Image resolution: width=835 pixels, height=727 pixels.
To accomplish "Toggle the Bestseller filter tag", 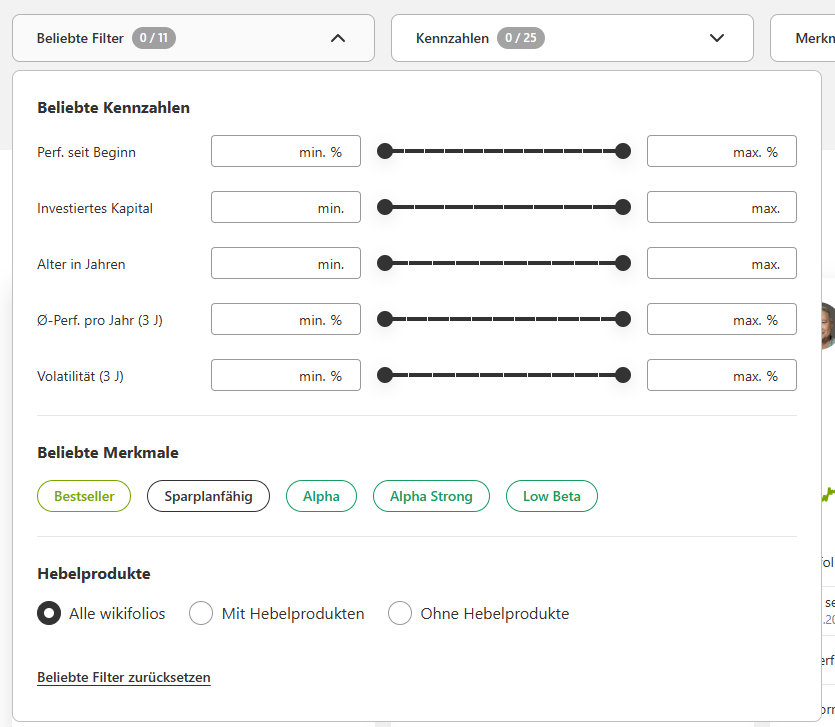I will point(84,496).
